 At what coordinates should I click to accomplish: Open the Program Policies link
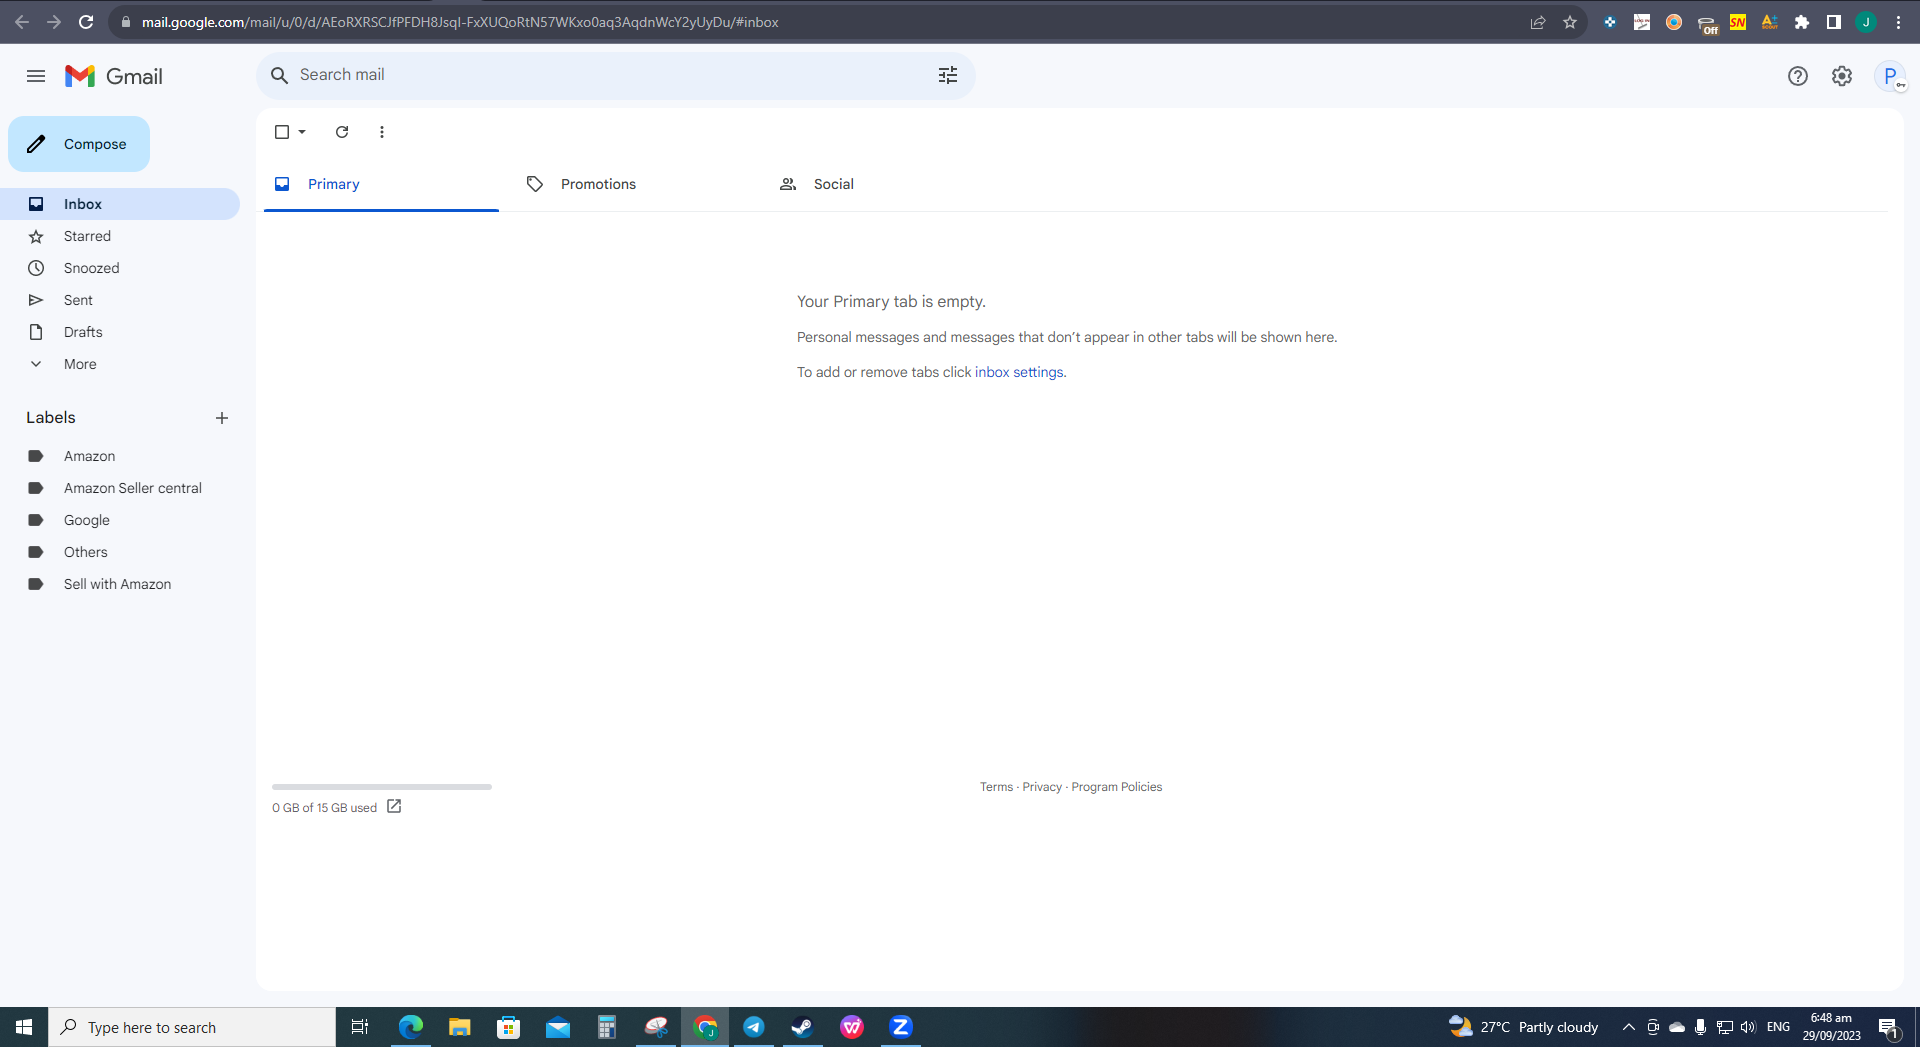point(1116,787)
